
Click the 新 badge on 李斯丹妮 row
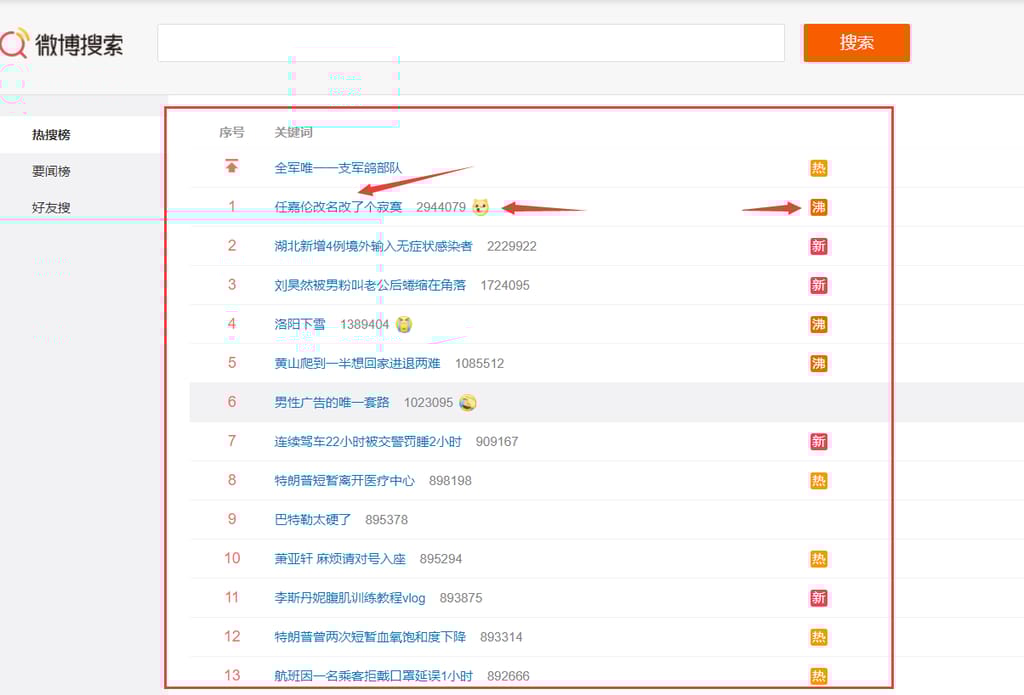click(818, 598)
